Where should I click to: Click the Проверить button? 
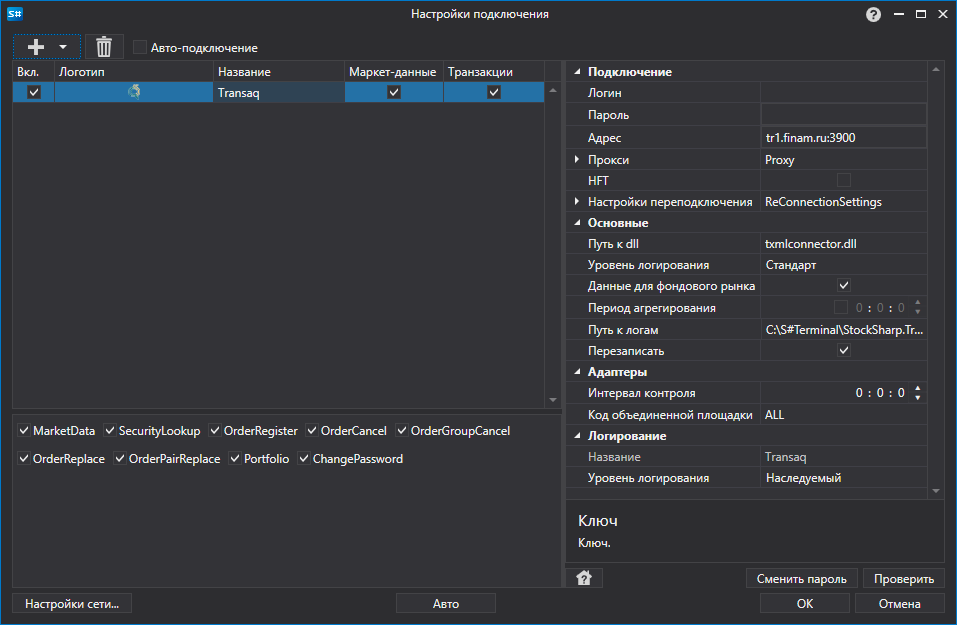pos(904,579)
